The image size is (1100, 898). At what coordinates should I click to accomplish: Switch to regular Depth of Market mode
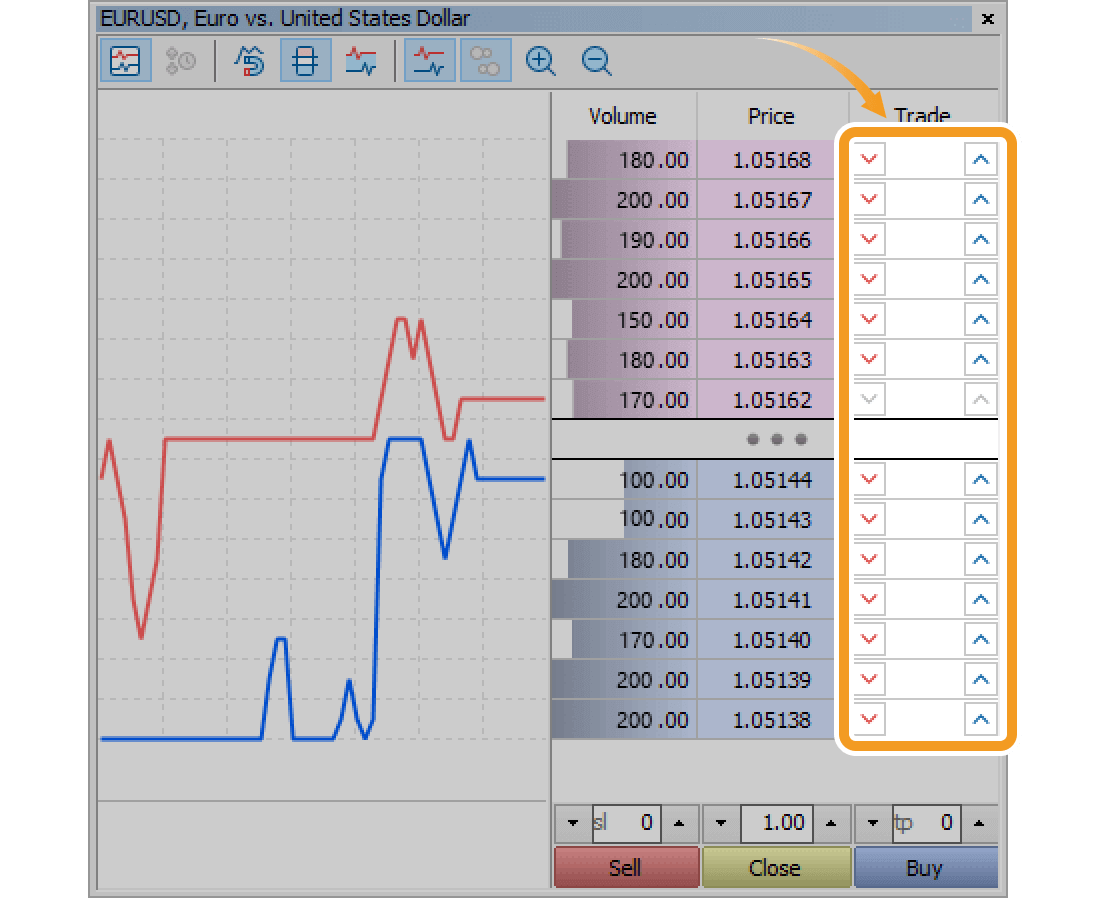[305, 60]
